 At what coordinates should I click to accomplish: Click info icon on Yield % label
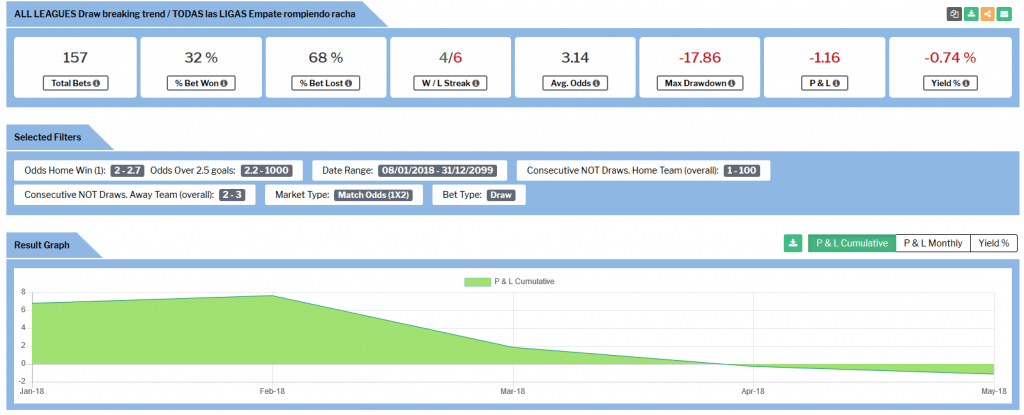(x=966, y=83)
